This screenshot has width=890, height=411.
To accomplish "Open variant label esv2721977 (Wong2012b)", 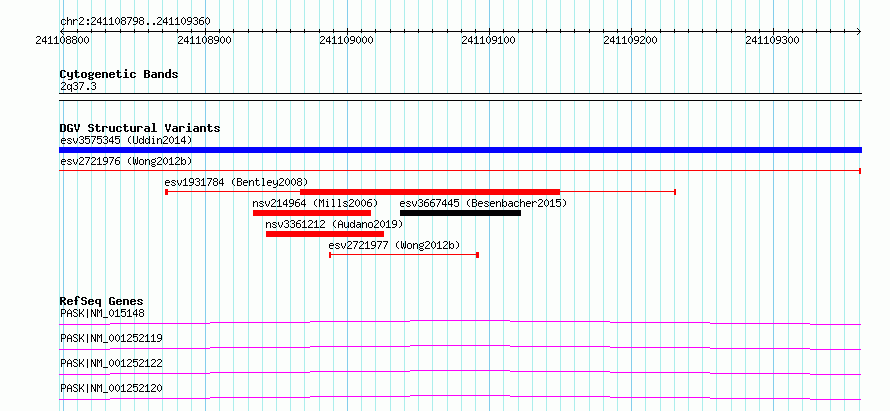I will (x=394, y=245).
